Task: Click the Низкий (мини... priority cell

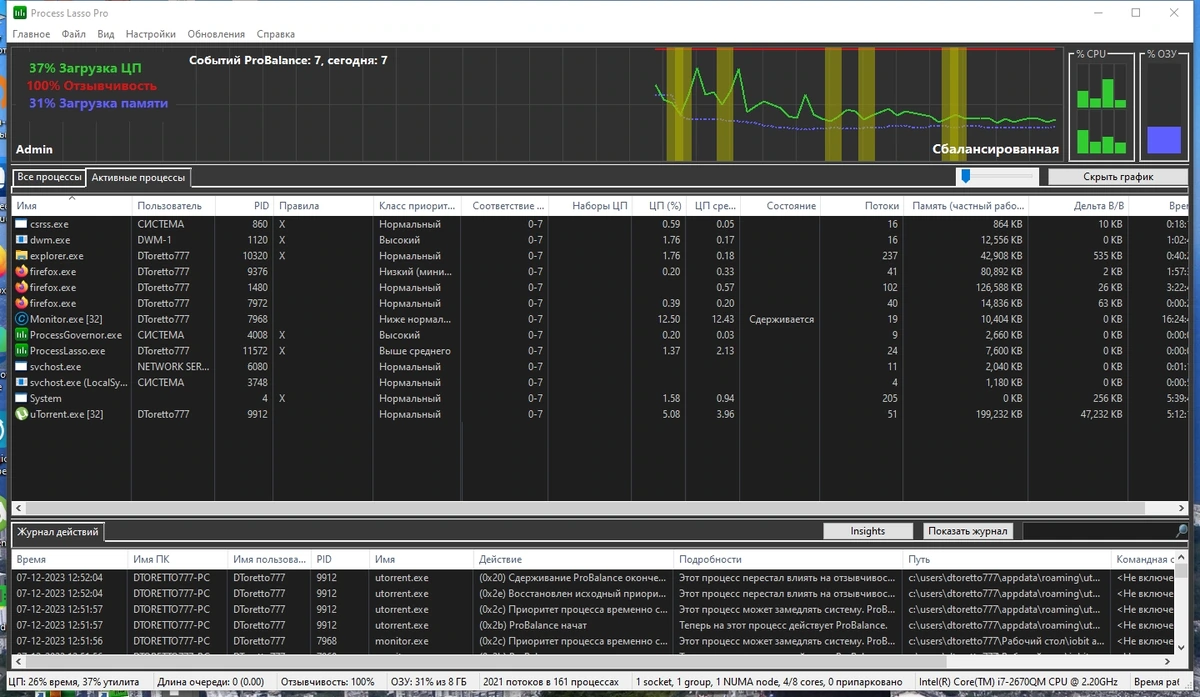Action: click(417, 271)
